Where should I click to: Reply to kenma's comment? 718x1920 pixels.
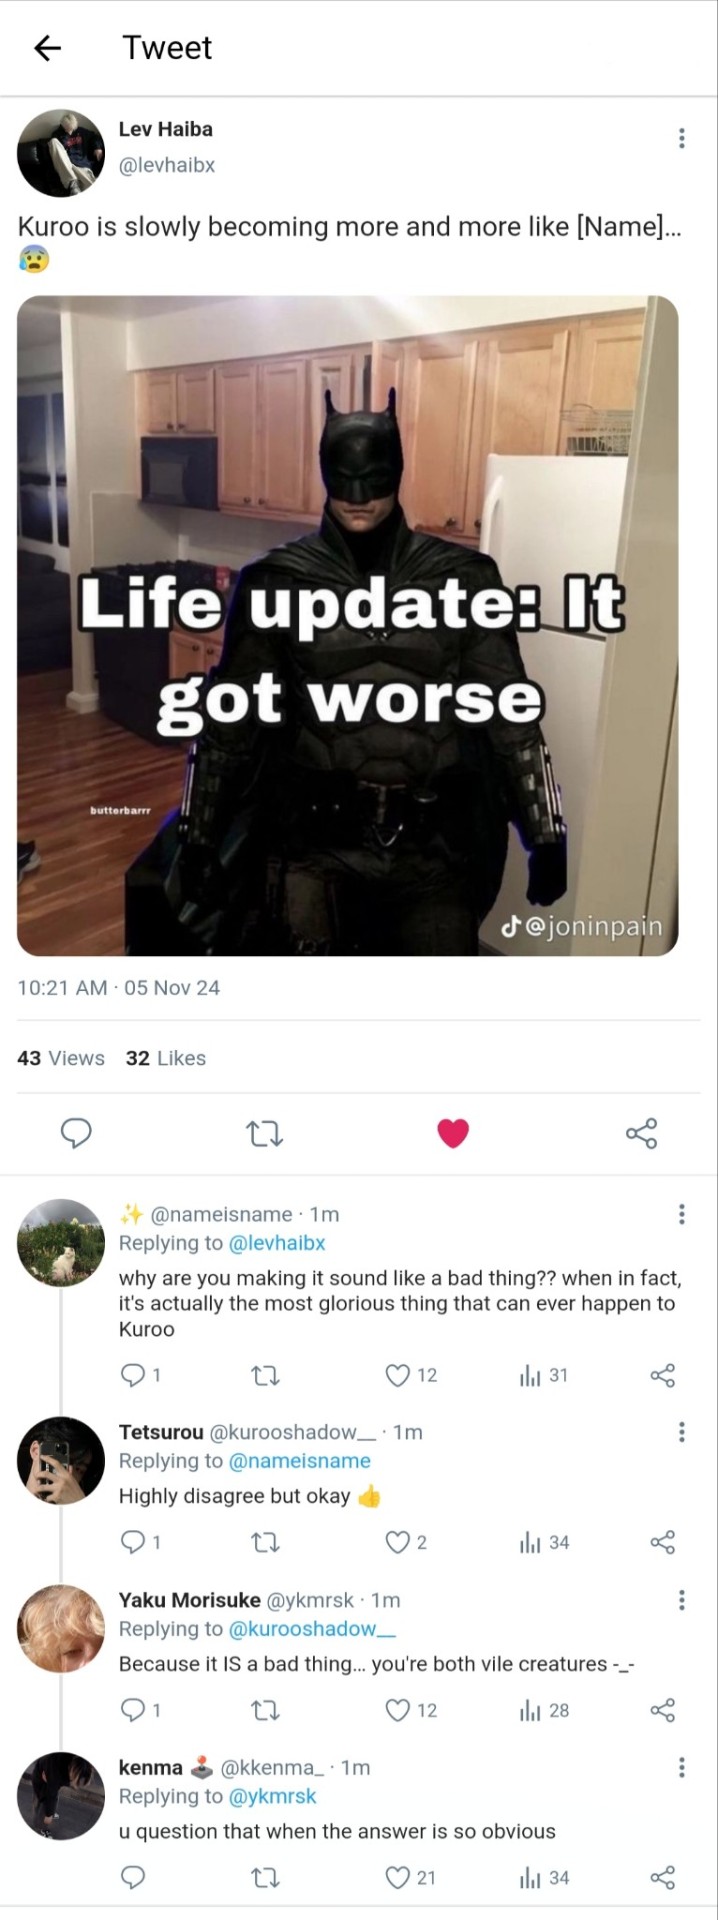[133, 1878]
